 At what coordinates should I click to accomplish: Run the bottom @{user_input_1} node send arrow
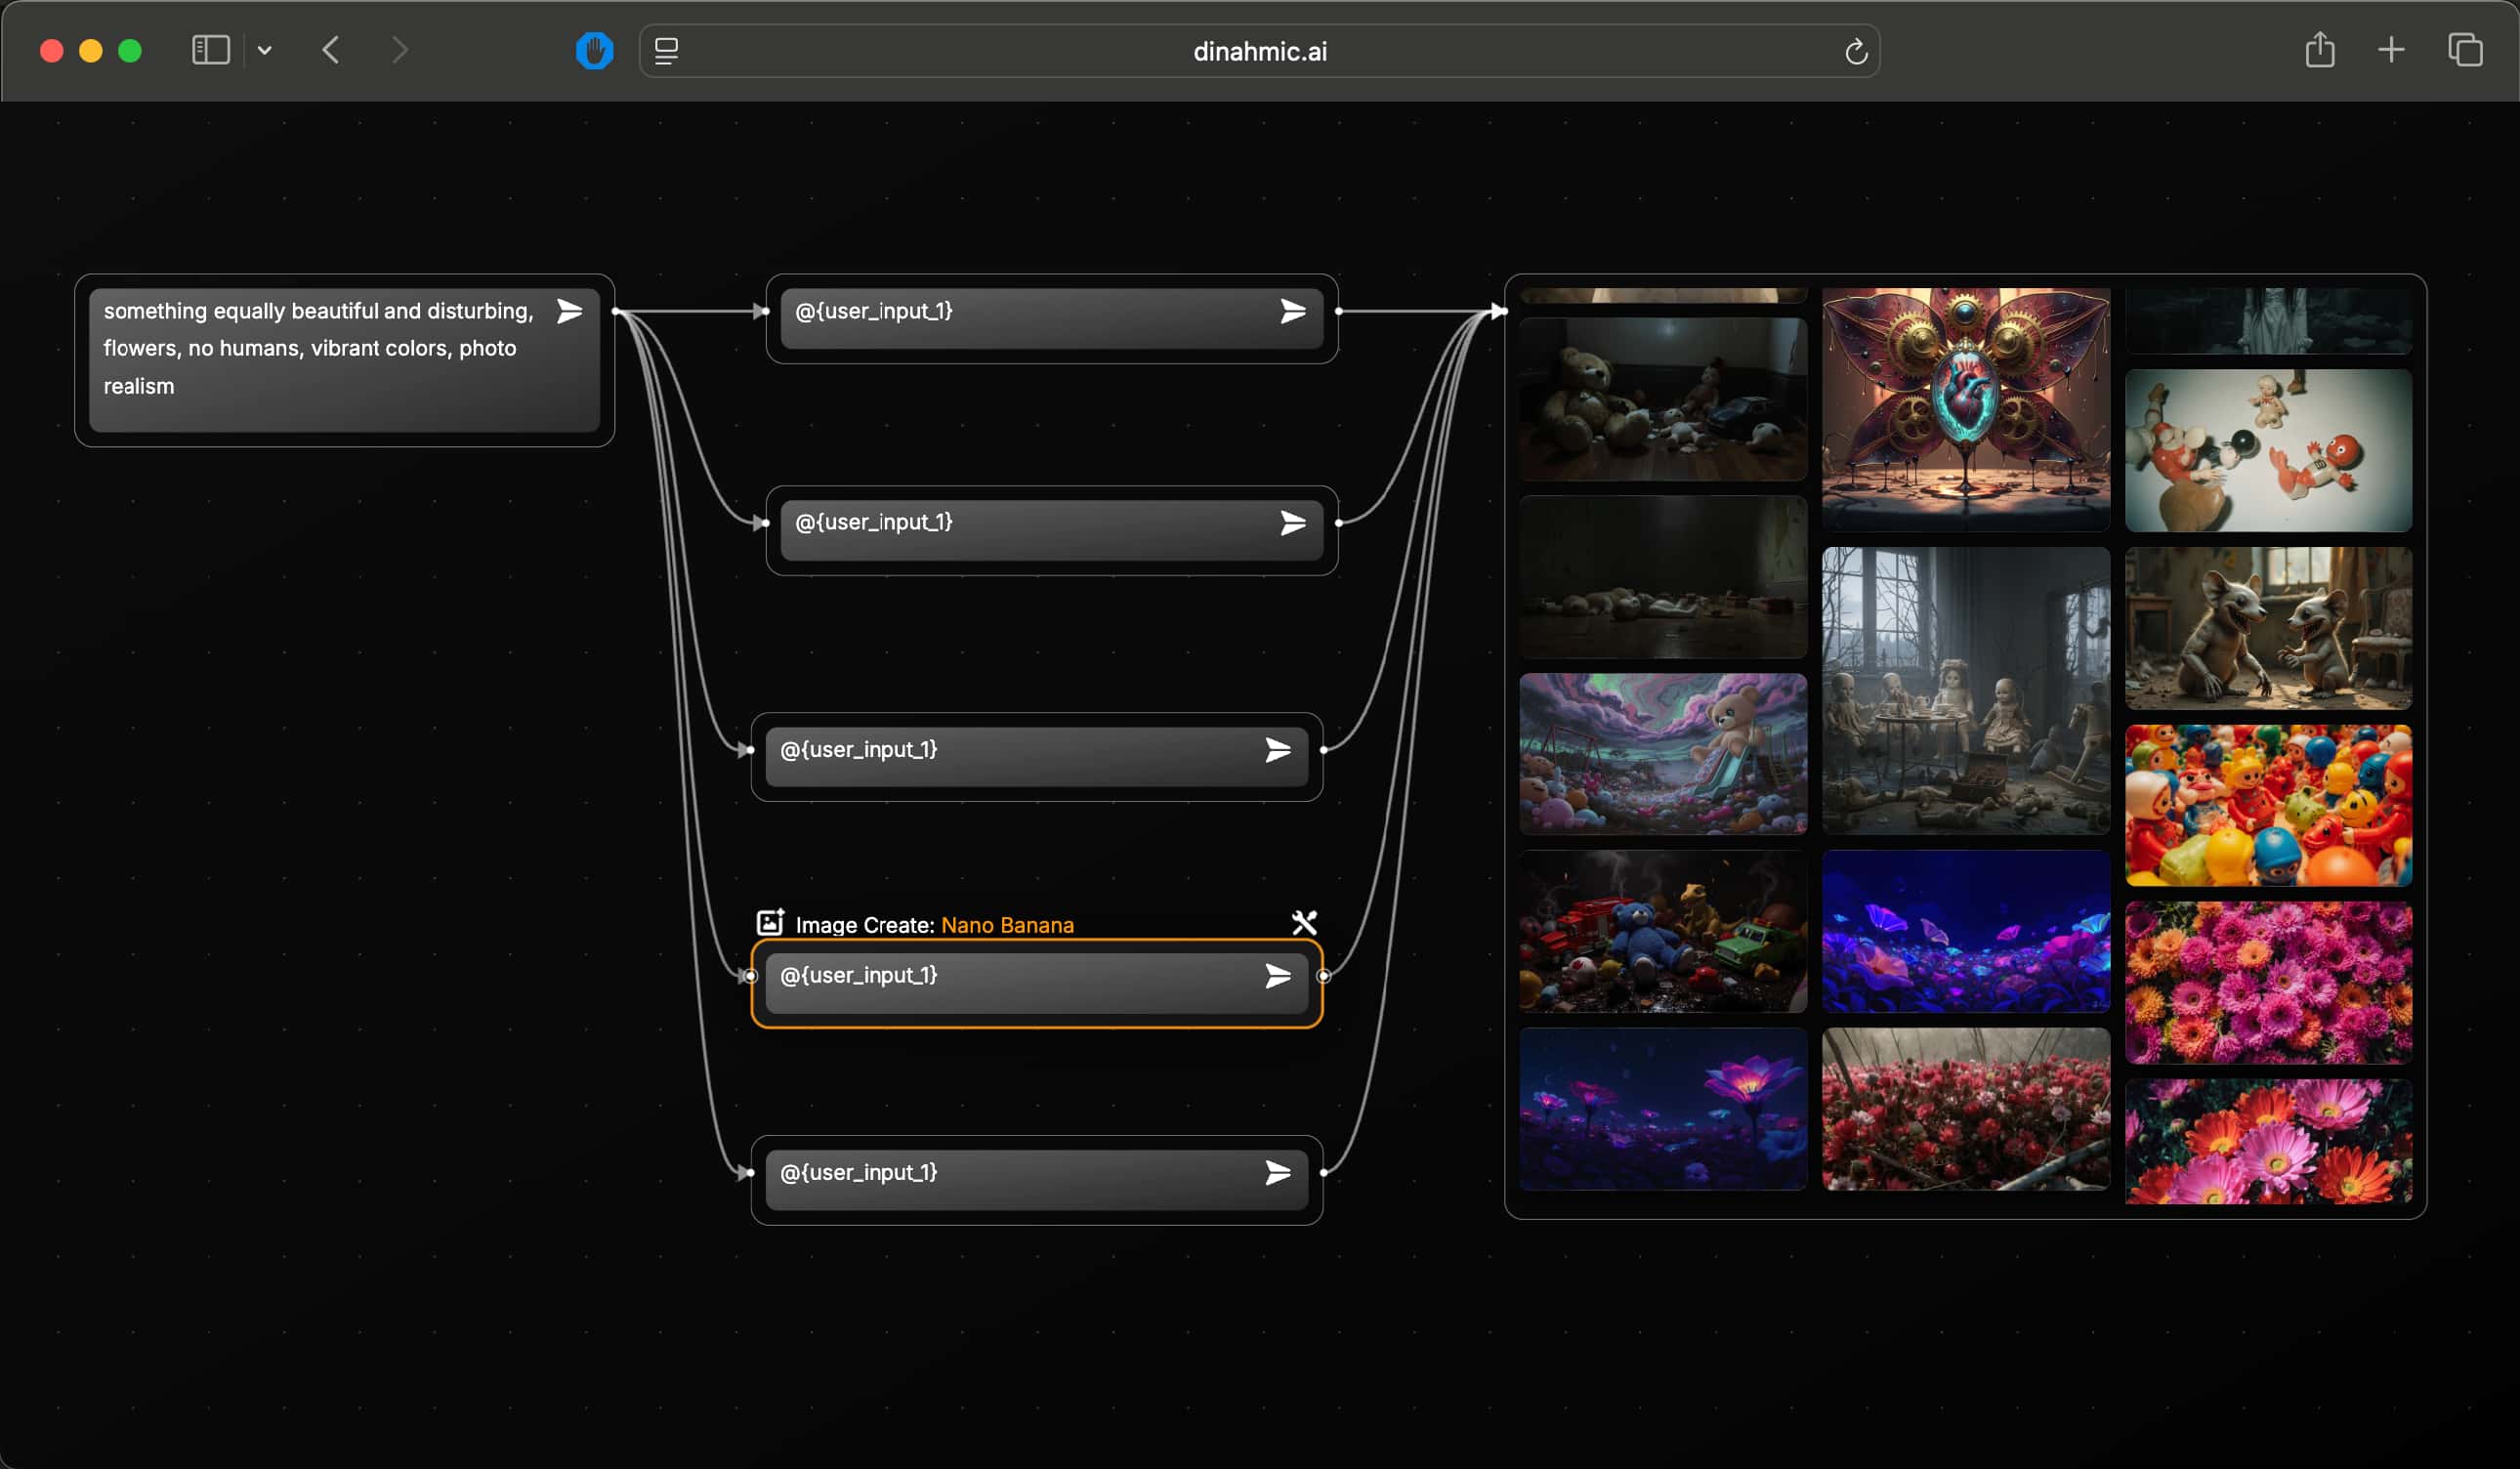click(x=1278, y=1172)
